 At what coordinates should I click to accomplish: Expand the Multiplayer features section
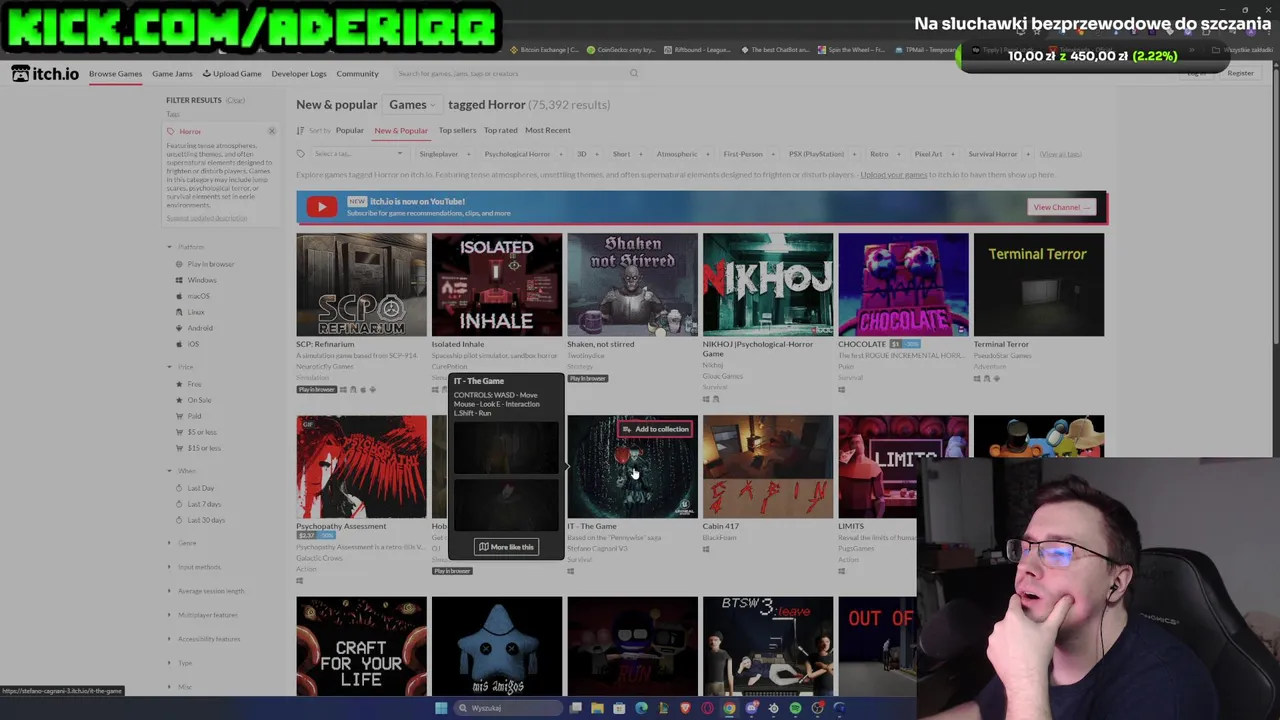203,615
